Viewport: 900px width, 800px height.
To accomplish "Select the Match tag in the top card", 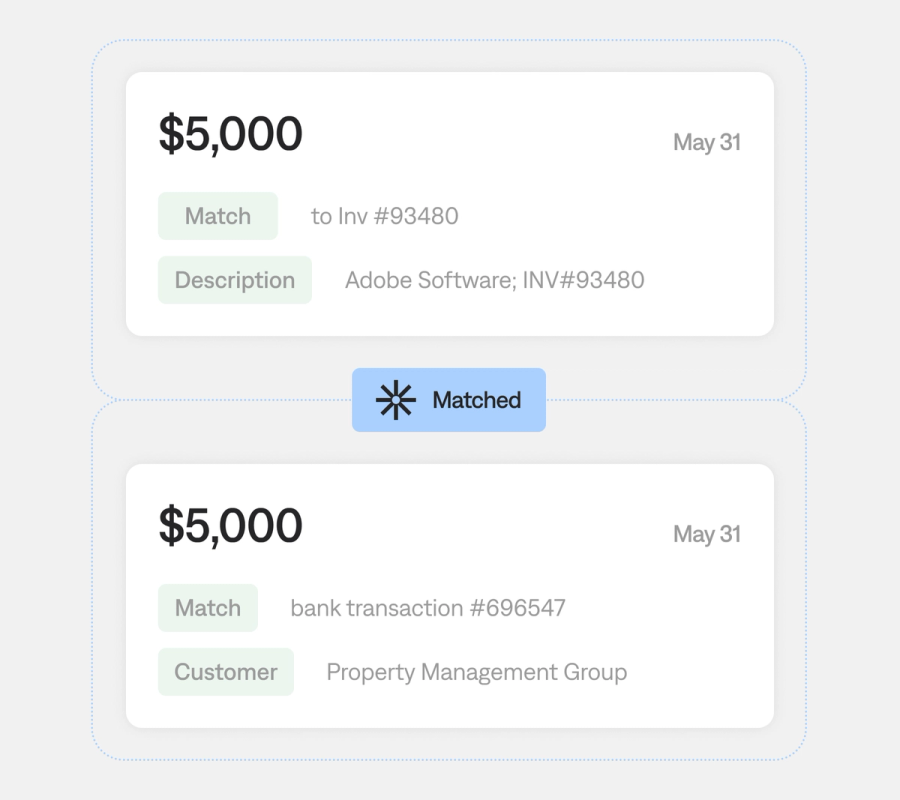I will 217,216.
